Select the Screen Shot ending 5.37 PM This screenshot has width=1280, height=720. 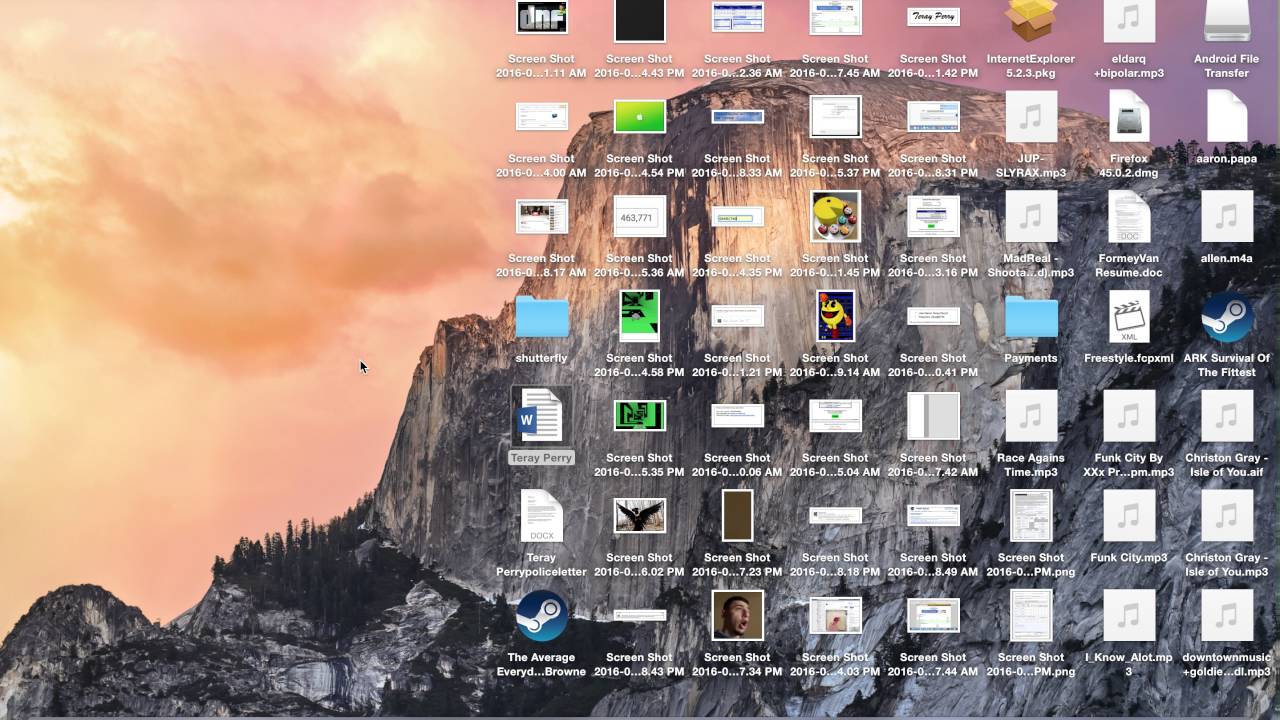(835, 117)
